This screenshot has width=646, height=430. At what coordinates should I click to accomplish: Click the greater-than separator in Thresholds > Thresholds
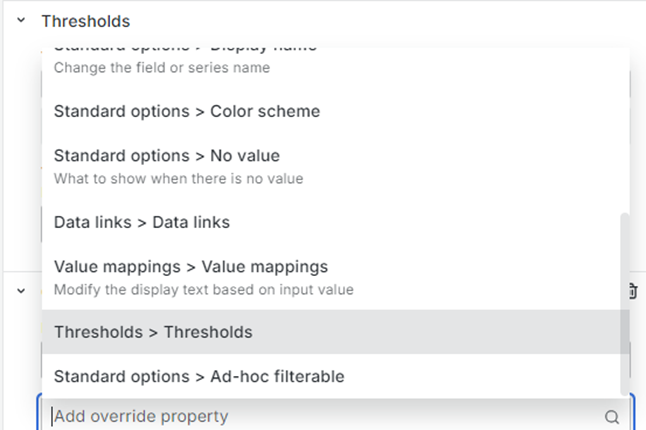click(x=153, y=333)
